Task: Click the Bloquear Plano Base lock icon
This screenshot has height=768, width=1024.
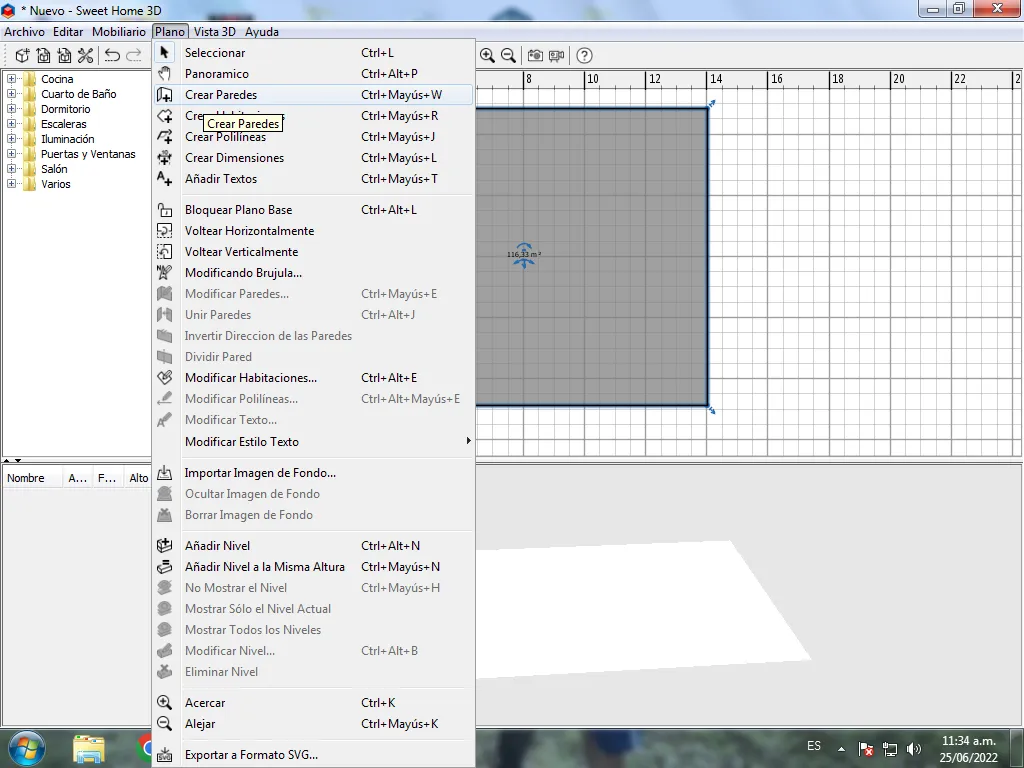Action: click(x=165, y=210)
